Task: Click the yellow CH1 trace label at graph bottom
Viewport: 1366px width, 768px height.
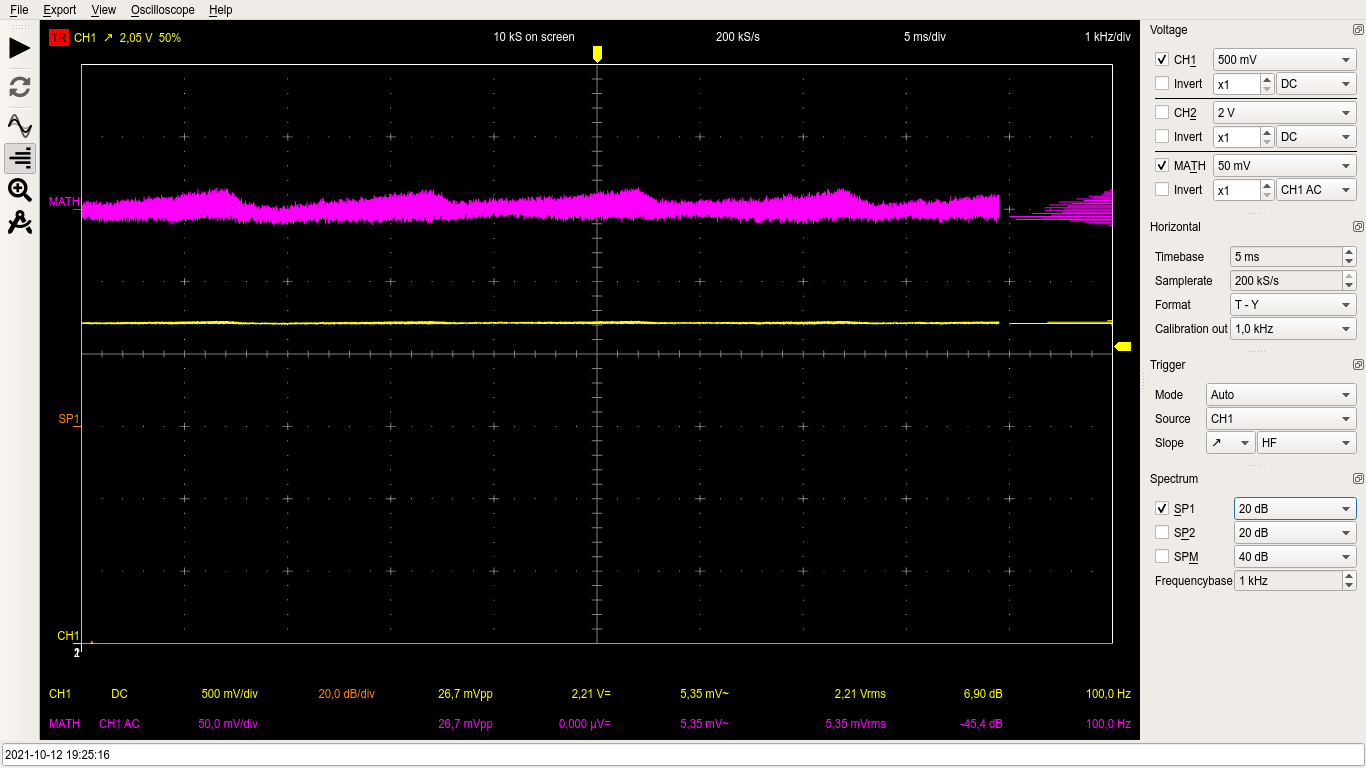Action: click(68, 636)
